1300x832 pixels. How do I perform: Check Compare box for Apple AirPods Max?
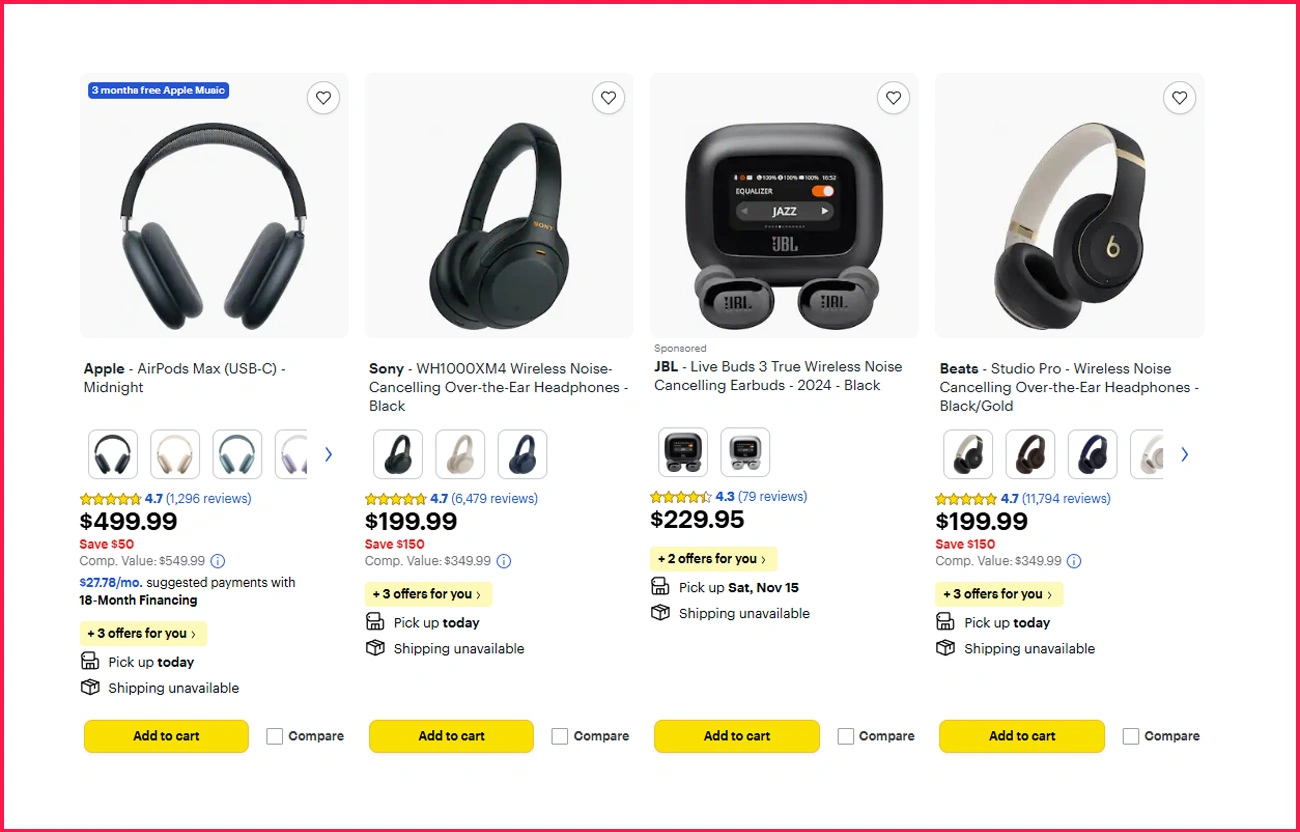(x=275, y=736)
